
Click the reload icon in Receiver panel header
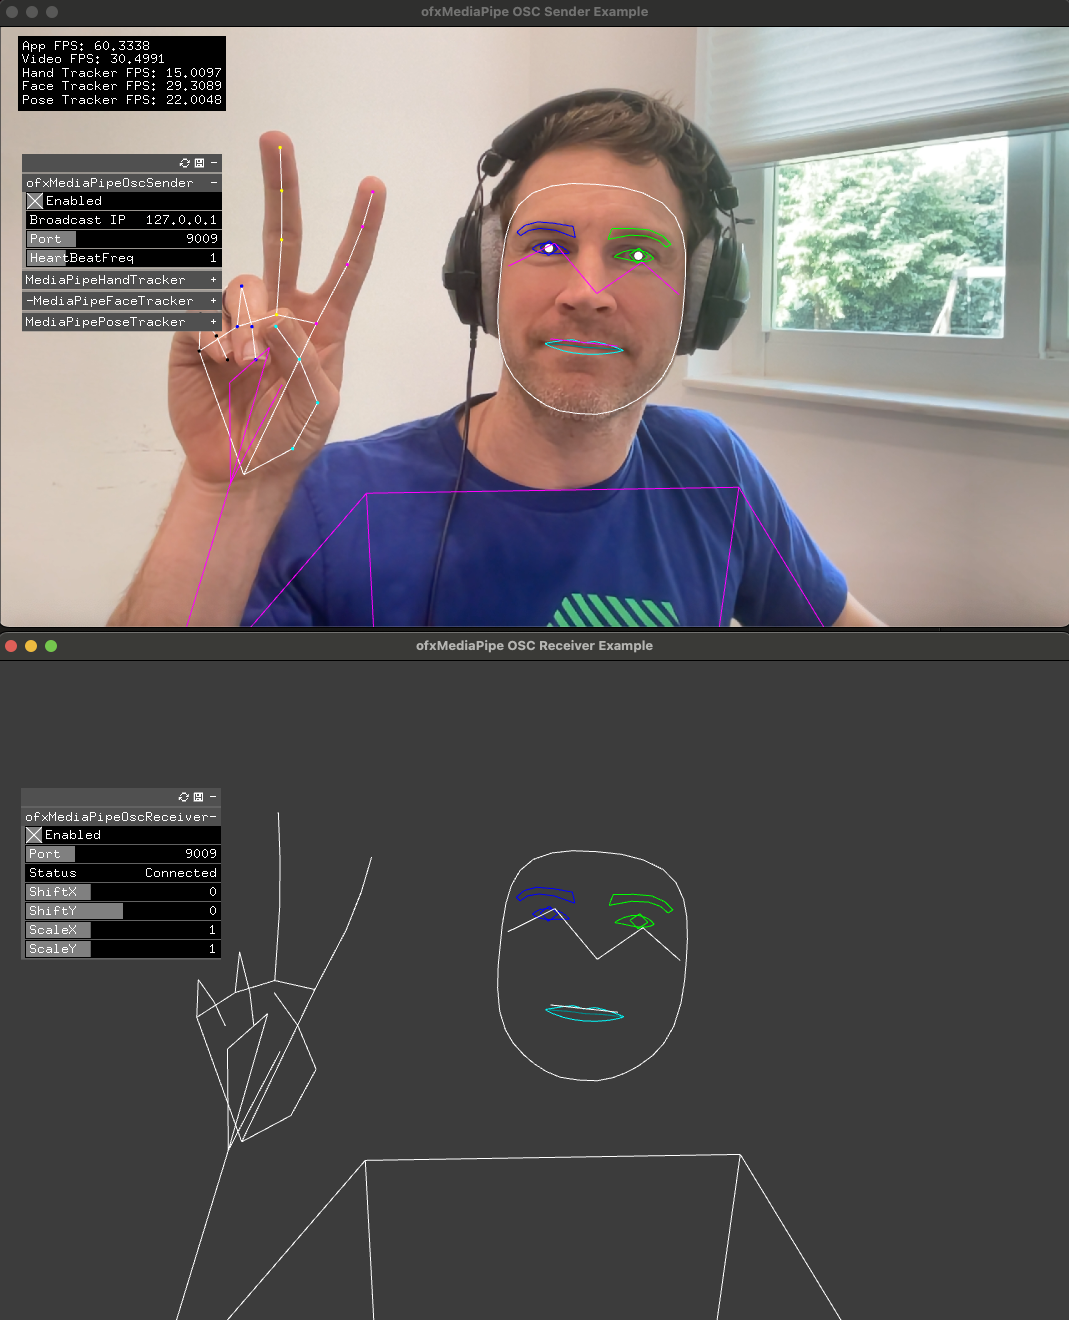coord(184,797)
